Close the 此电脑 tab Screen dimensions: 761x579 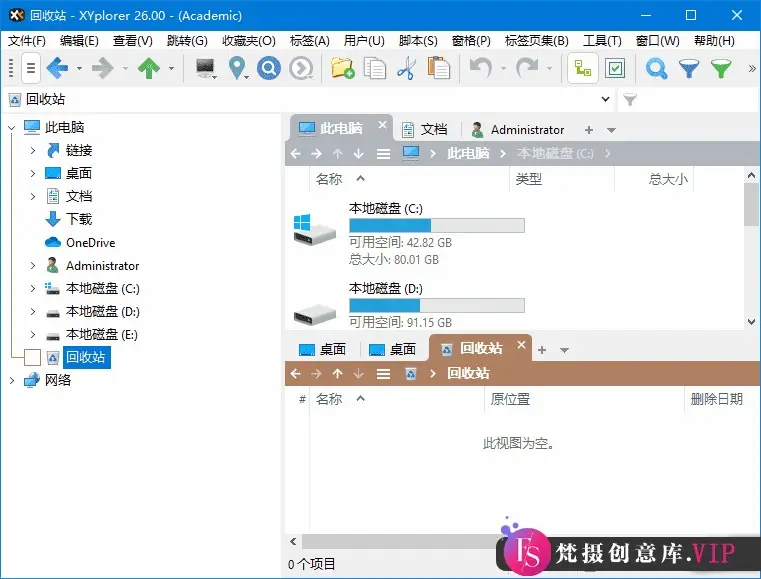pyautogui.click(x=382, y=125)
